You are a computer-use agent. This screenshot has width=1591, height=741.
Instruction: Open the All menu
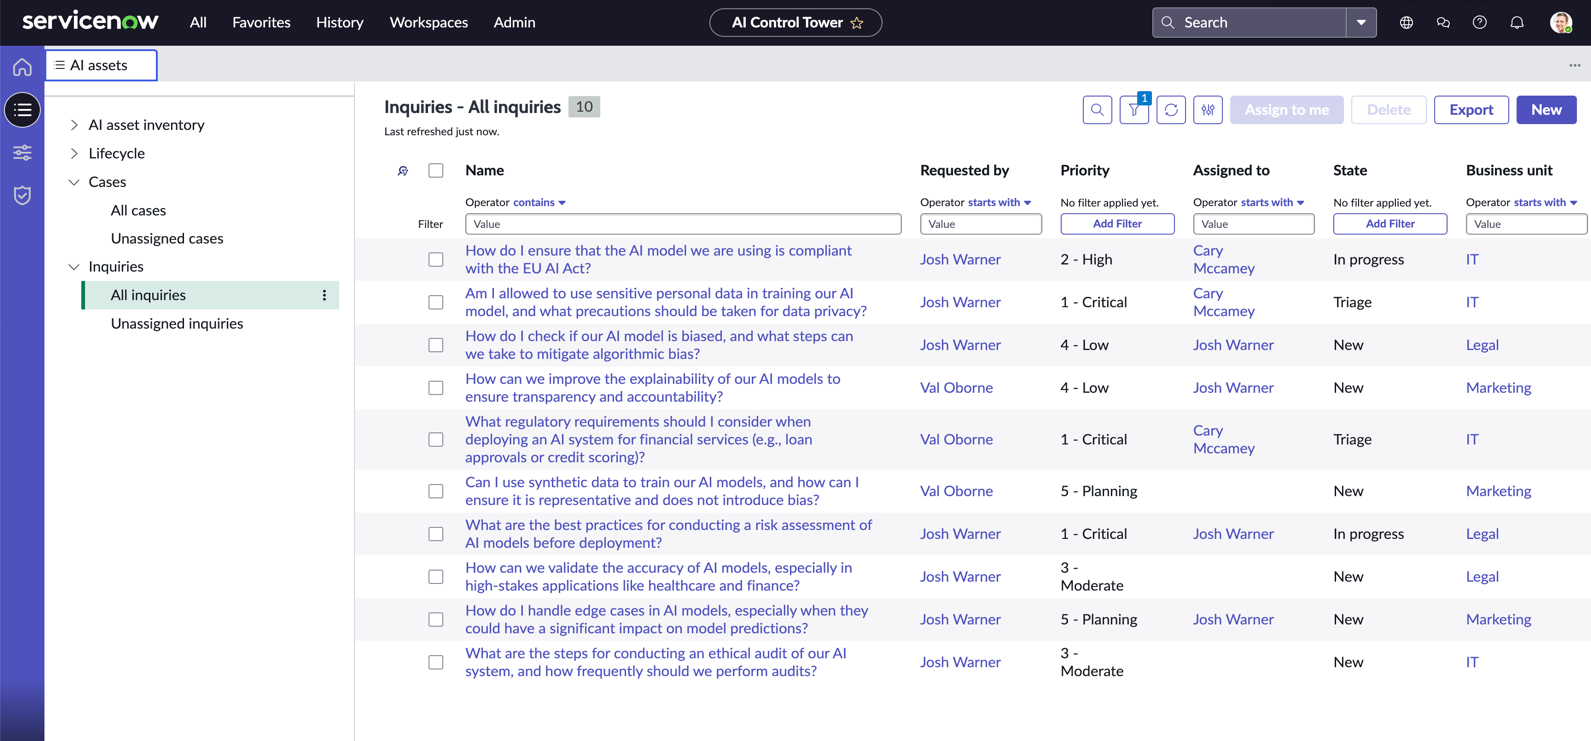[198, 22]
